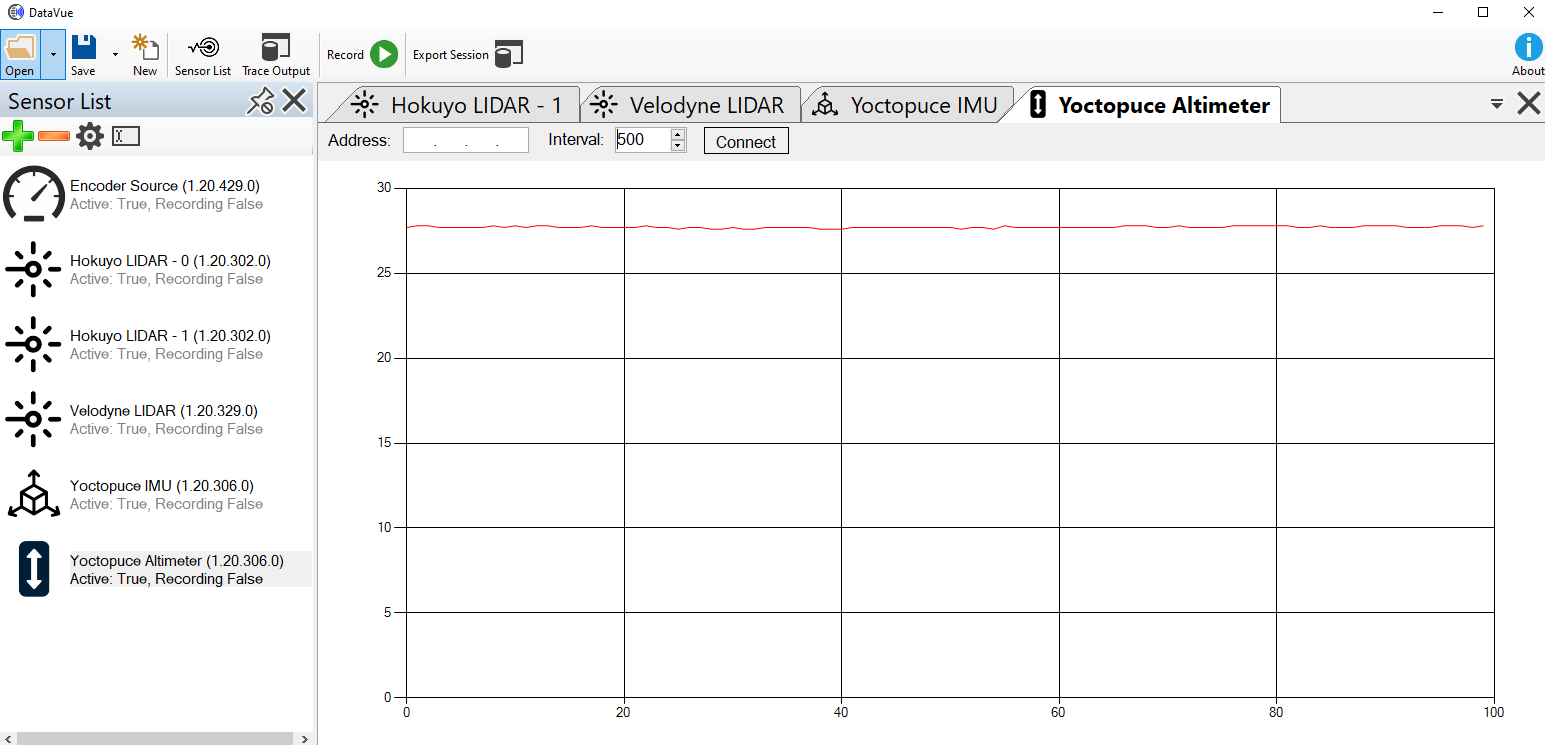Select Yoctopuce Altimeter arrow icon in list

pyautogui.click(x=34, y=569)
